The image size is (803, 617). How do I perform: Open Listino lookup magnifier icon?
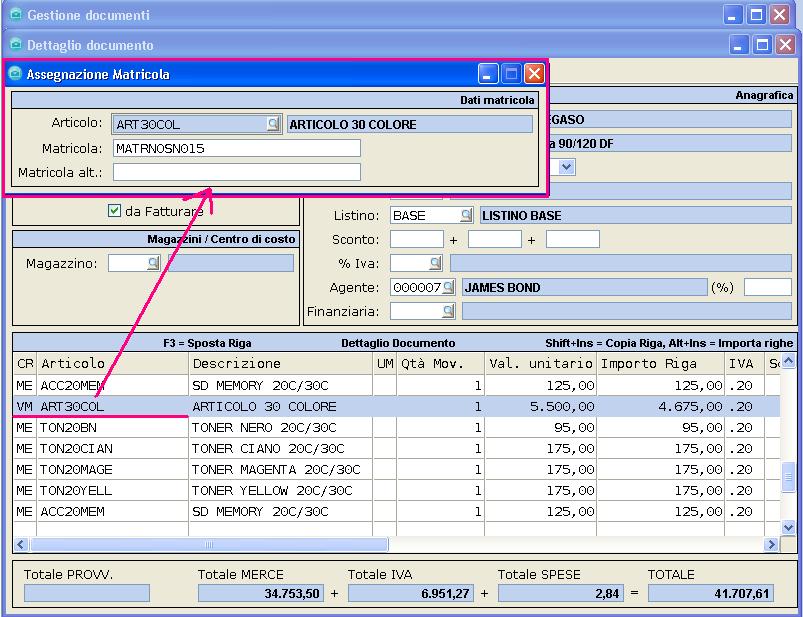[466, 215]
